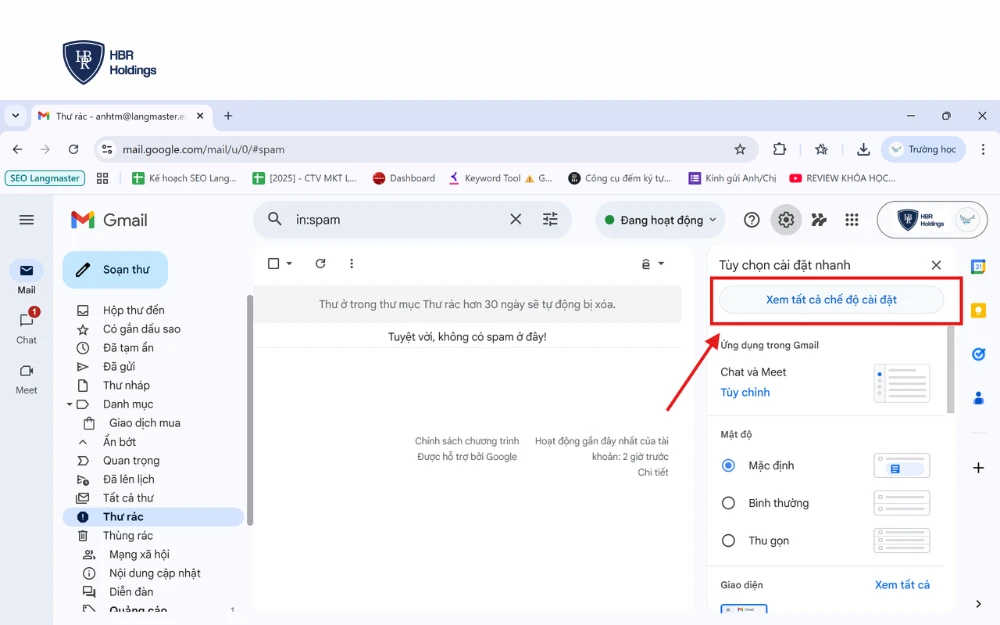Close the quick settings panel
This screenshot has width=1000, height=625.
[x=936, y=265]
